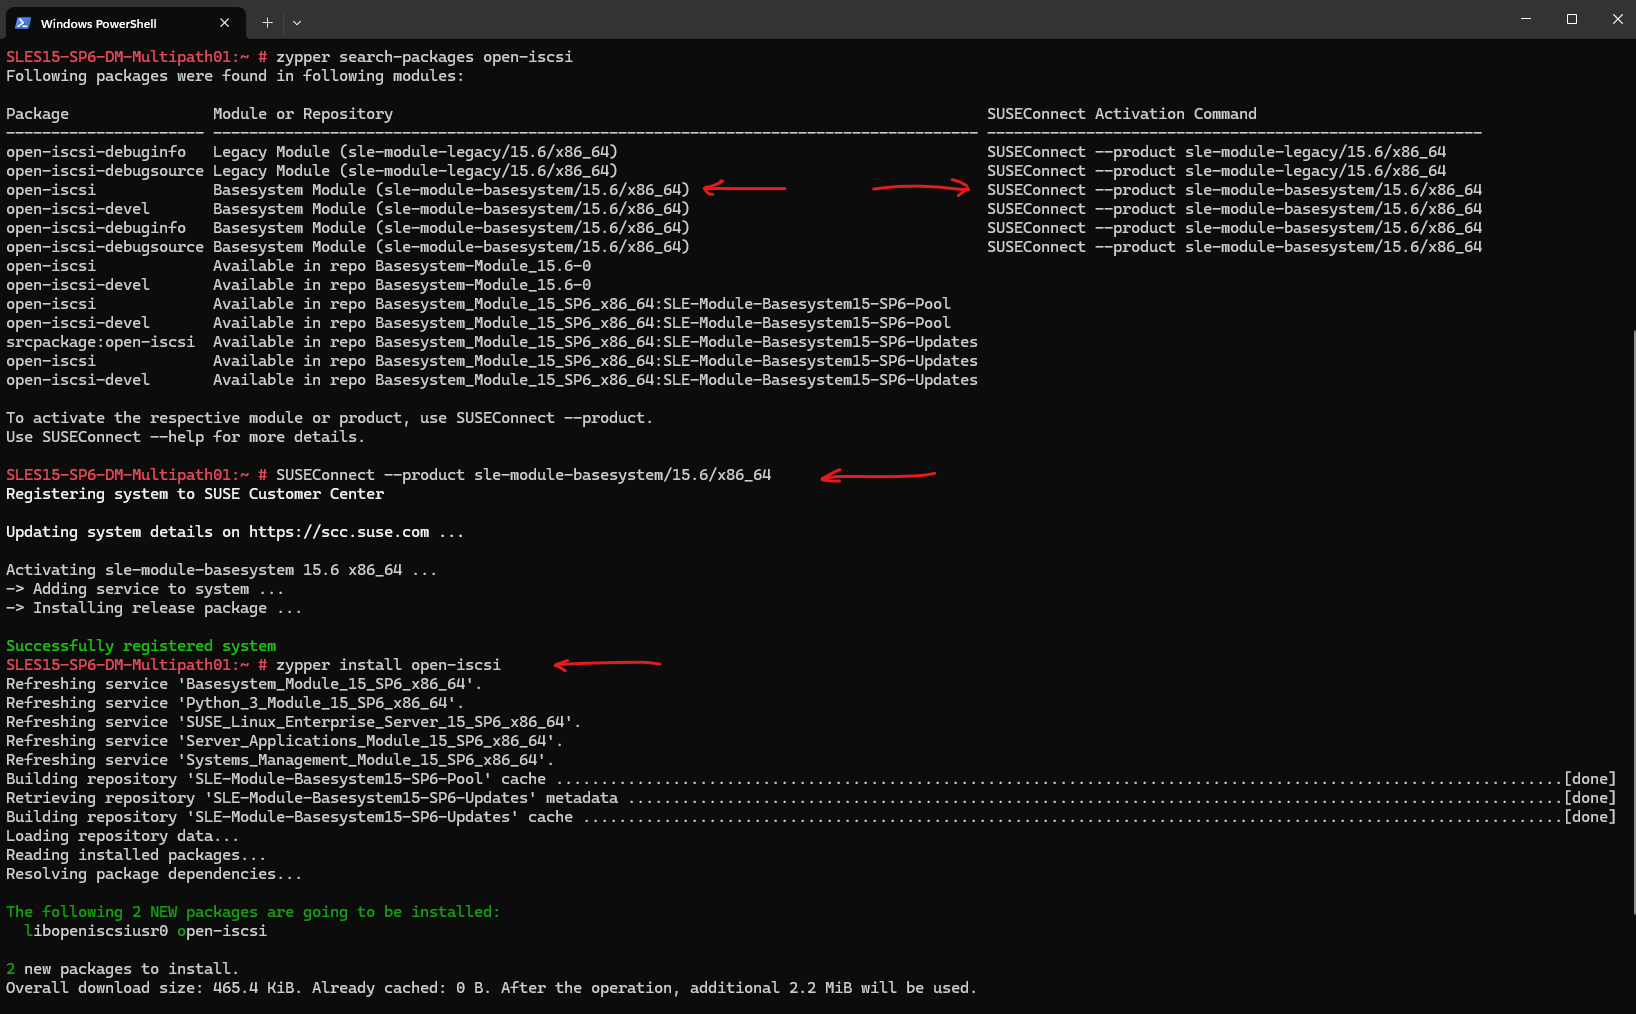
Task: Click 'Overall download size: 465.4 KiB' line
Action: pyautogui.click(x=491, y=988)
